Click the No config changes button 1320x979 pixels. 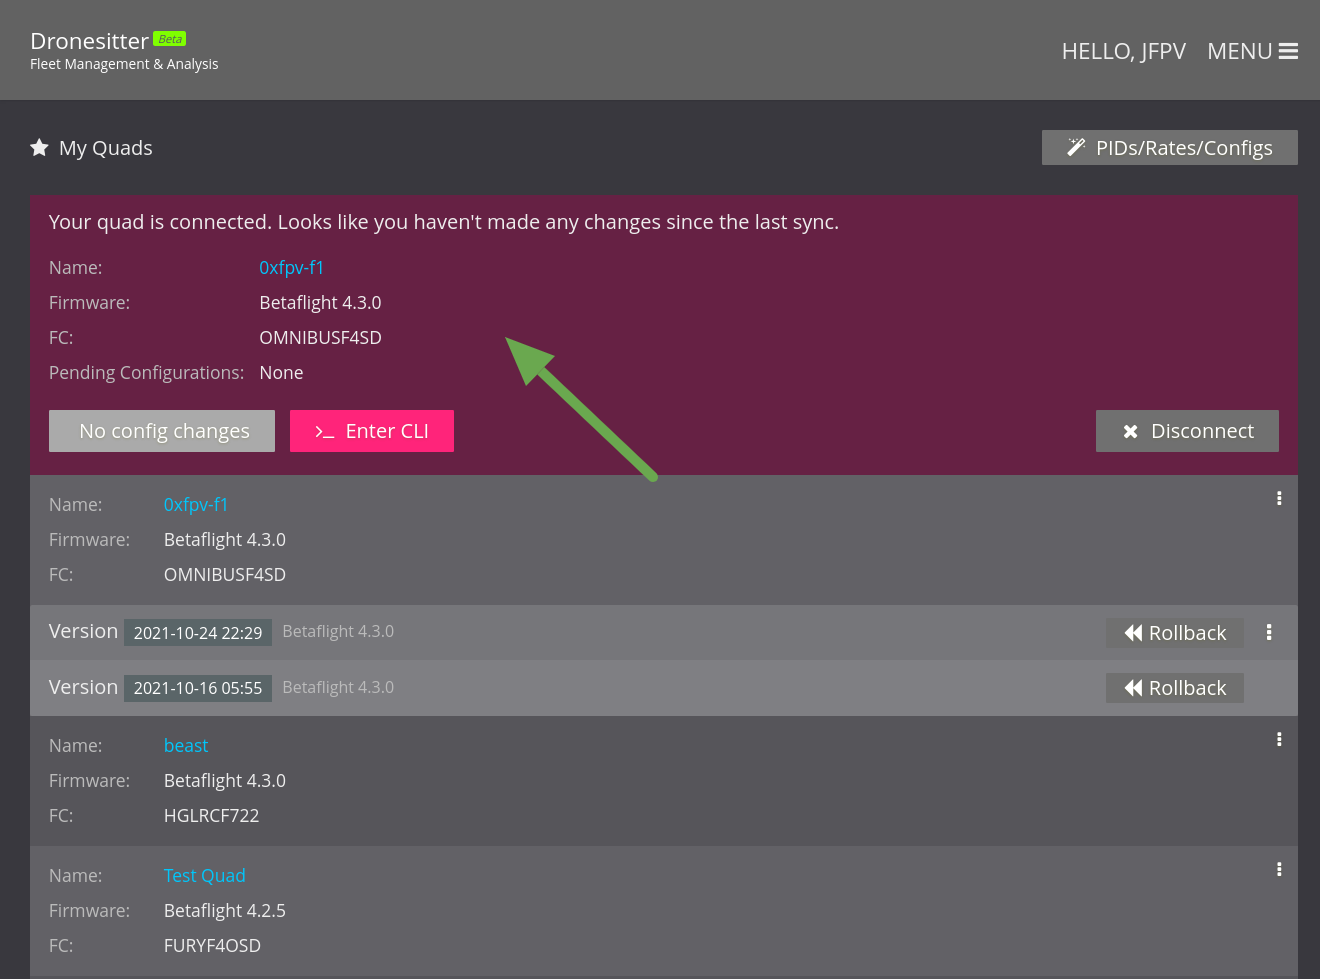[x=162, y=431]
